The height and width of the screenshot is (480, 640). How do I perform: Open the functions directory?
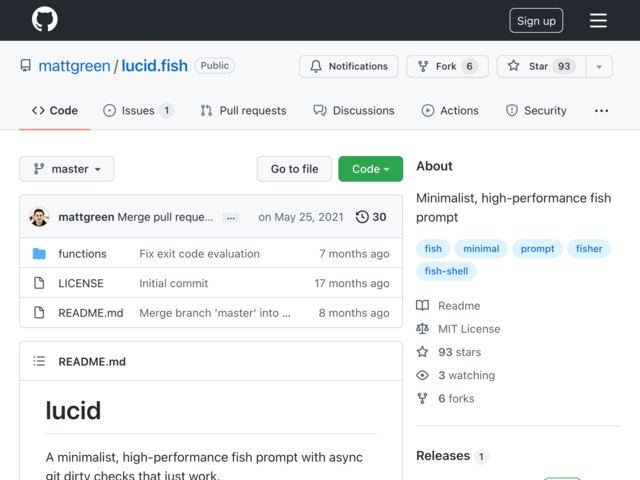(x=82, y=254)
